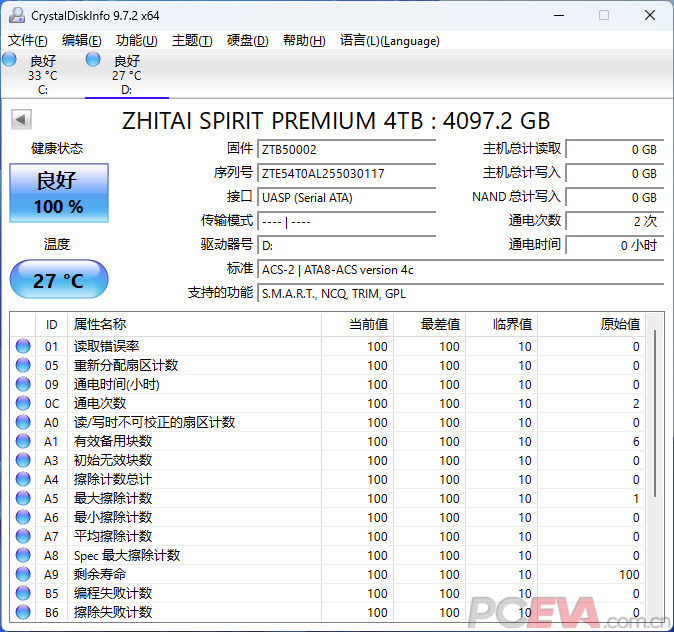Open the 语言(L)(Language) menu

click(389, 41)
